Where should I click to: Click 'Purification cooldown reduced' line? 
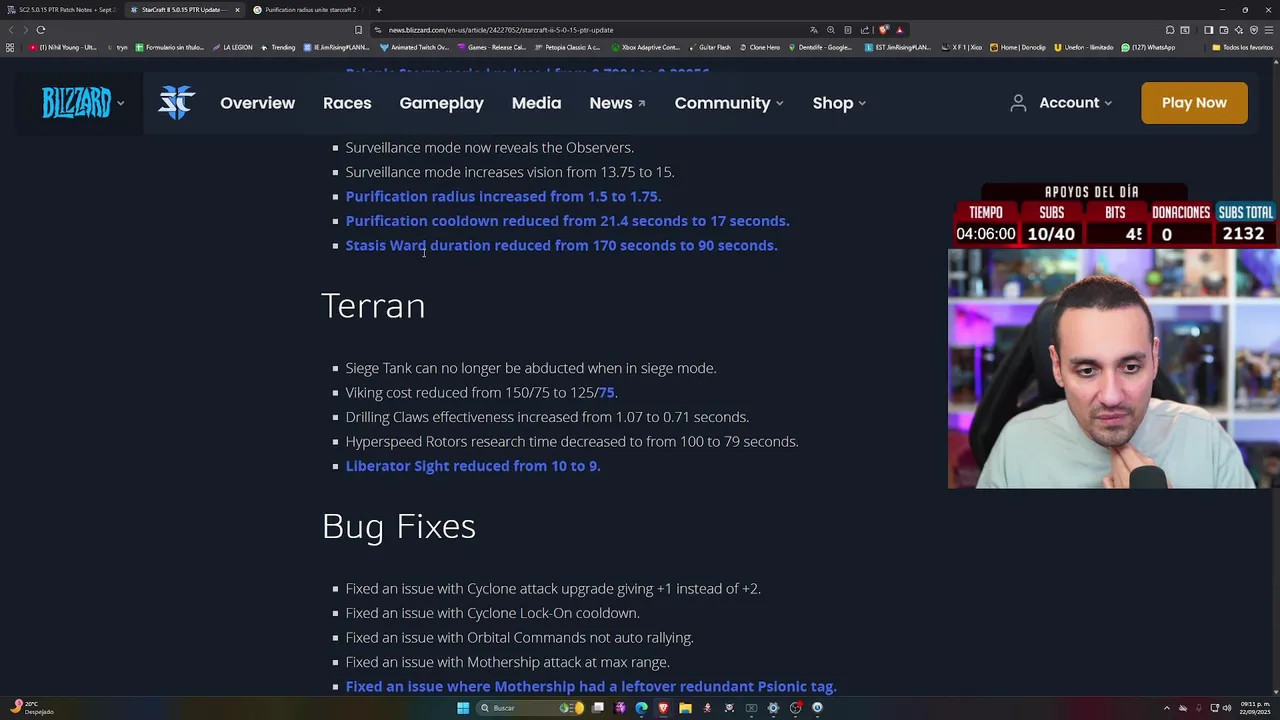tap(567, 221)
